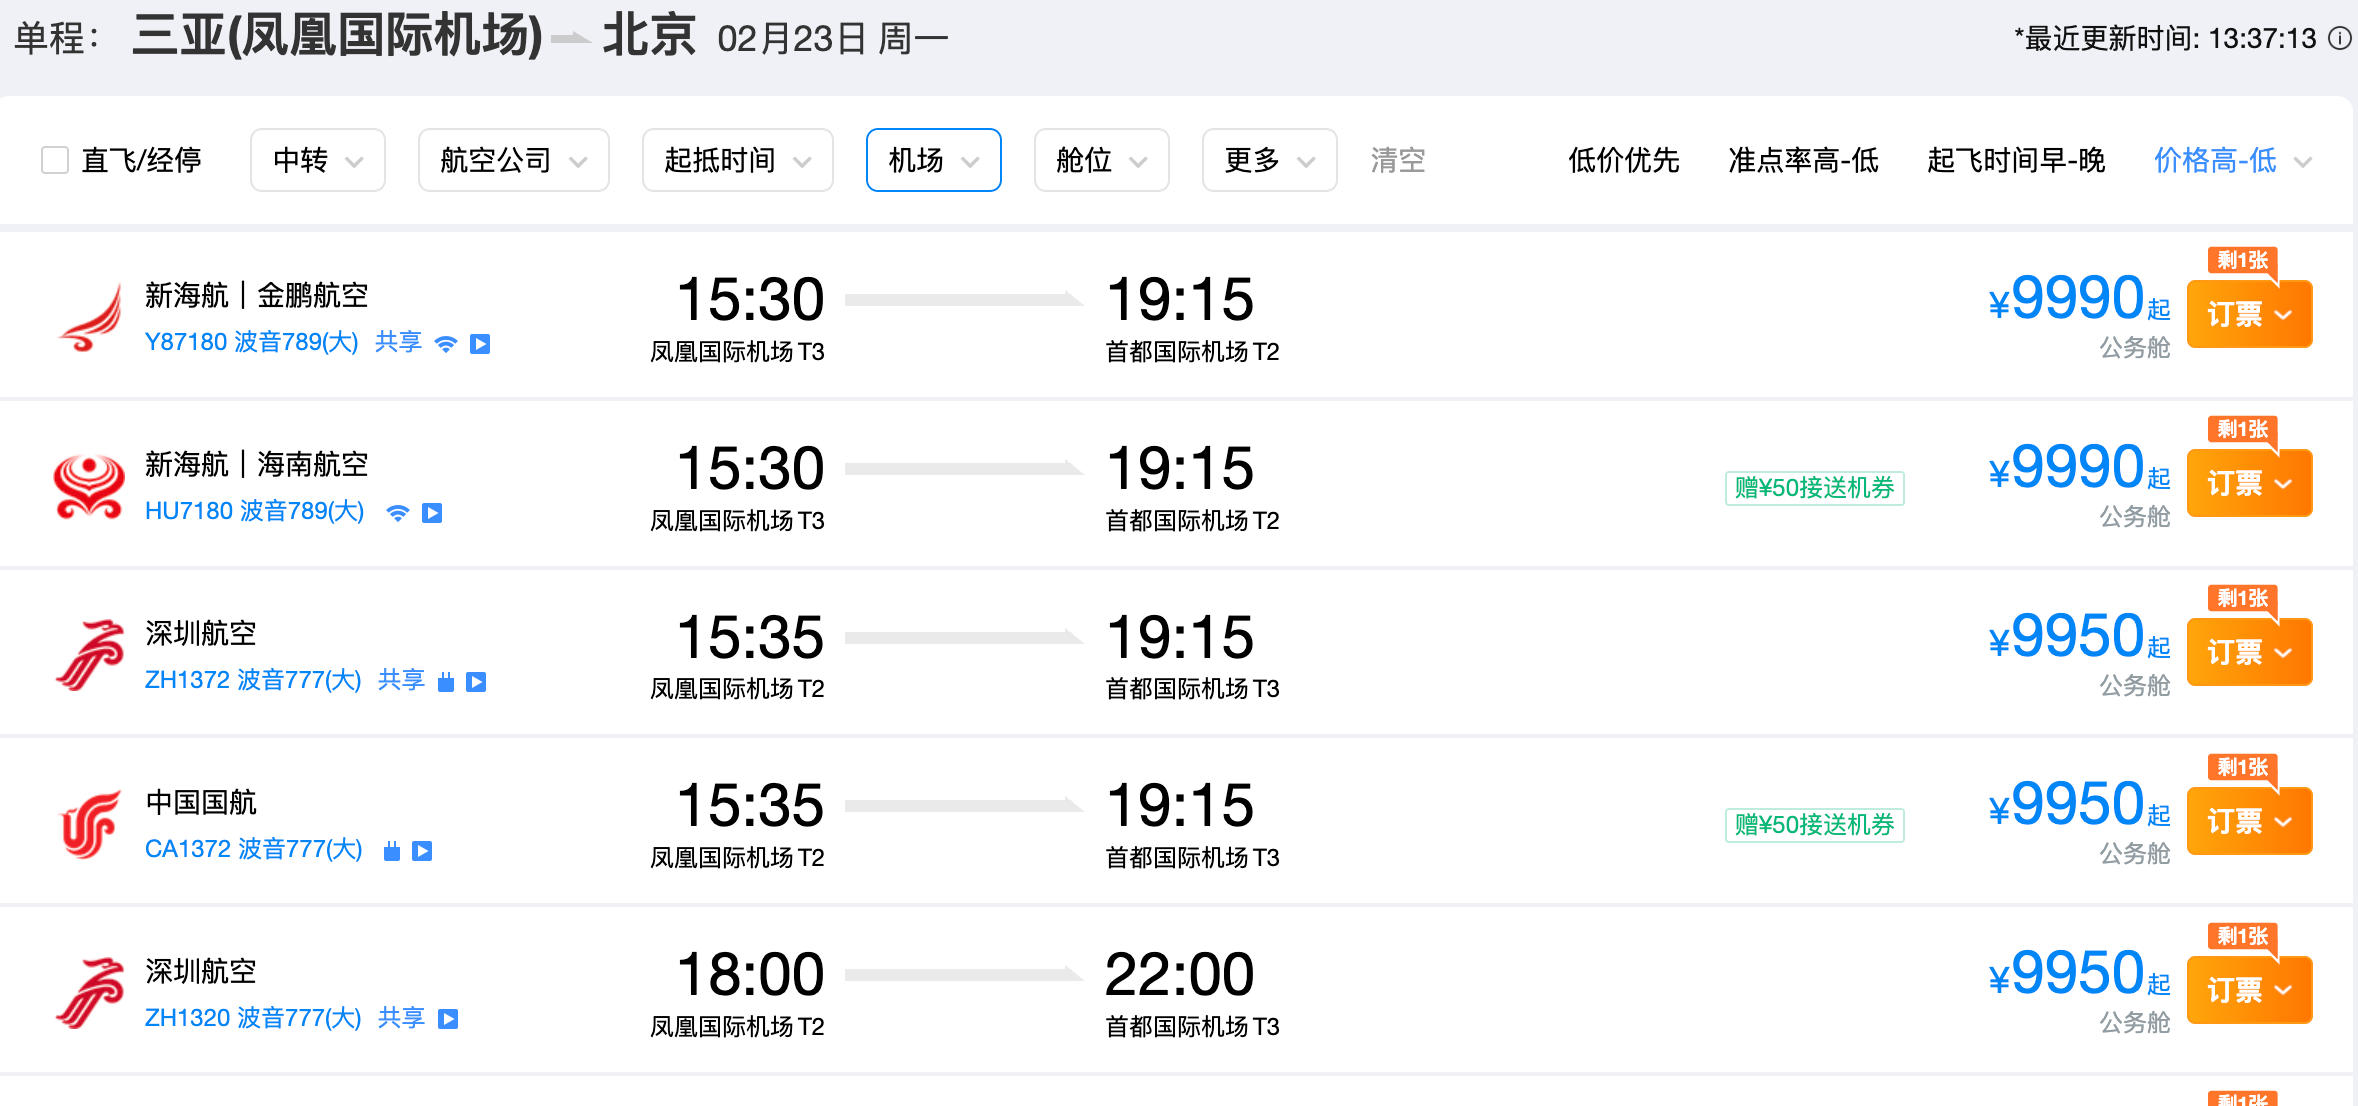This screenshot has height=1106, width=2358.
Task: Click the charging icon on flight ZH1372
Action: (446, 682)
